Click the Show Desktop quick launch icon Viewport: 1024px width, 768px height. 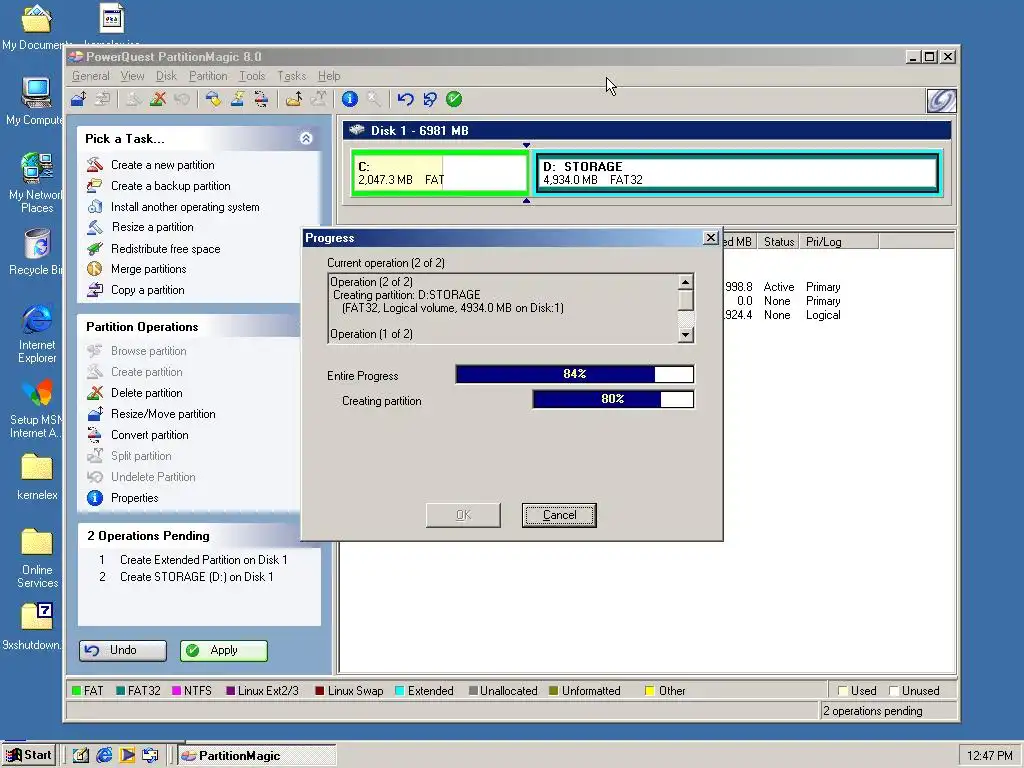coord(80,756)
